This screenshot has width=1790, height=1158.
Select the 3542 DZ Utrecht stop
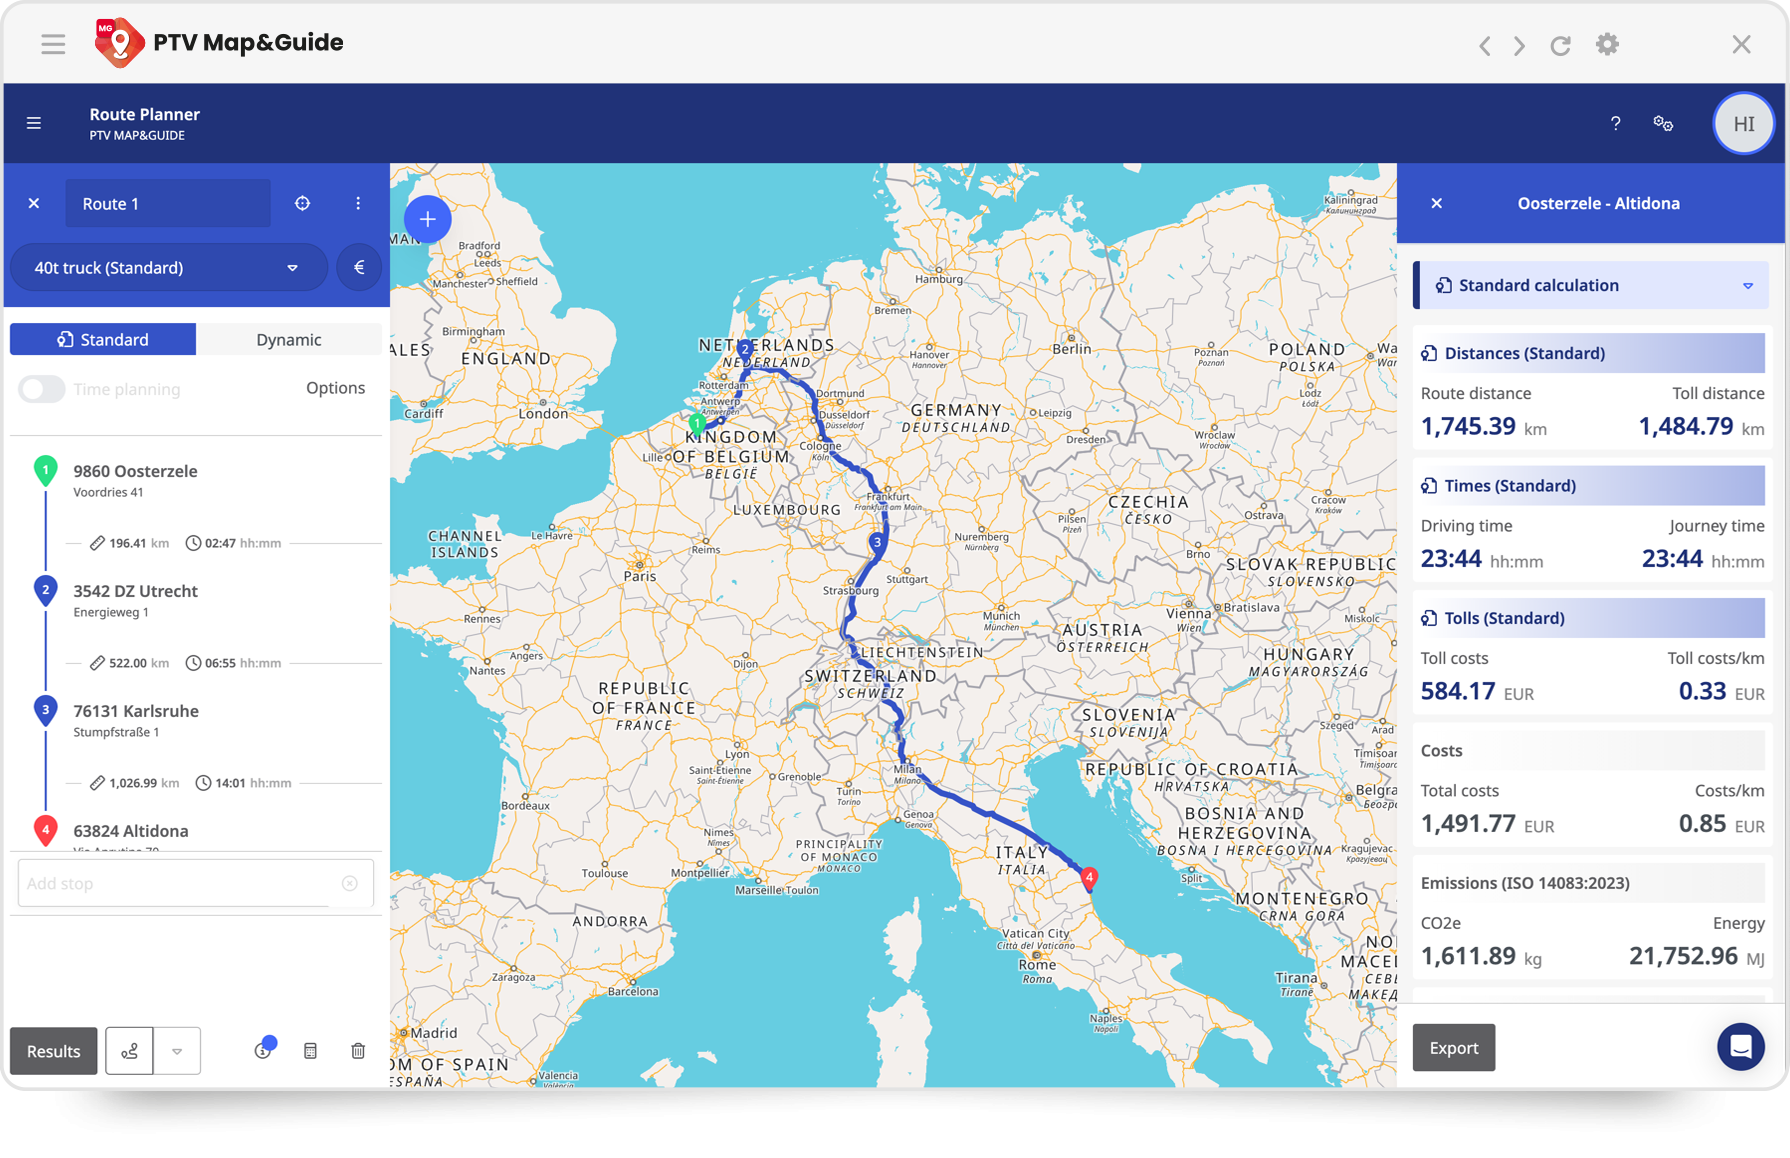click(x=135, y=591)
